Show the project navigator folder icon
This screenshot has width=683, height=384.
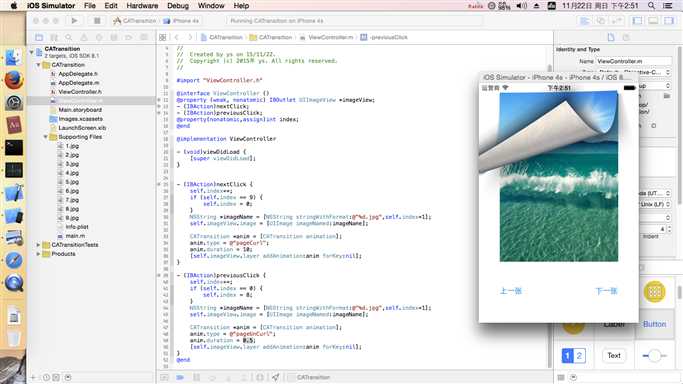[39, 37]
